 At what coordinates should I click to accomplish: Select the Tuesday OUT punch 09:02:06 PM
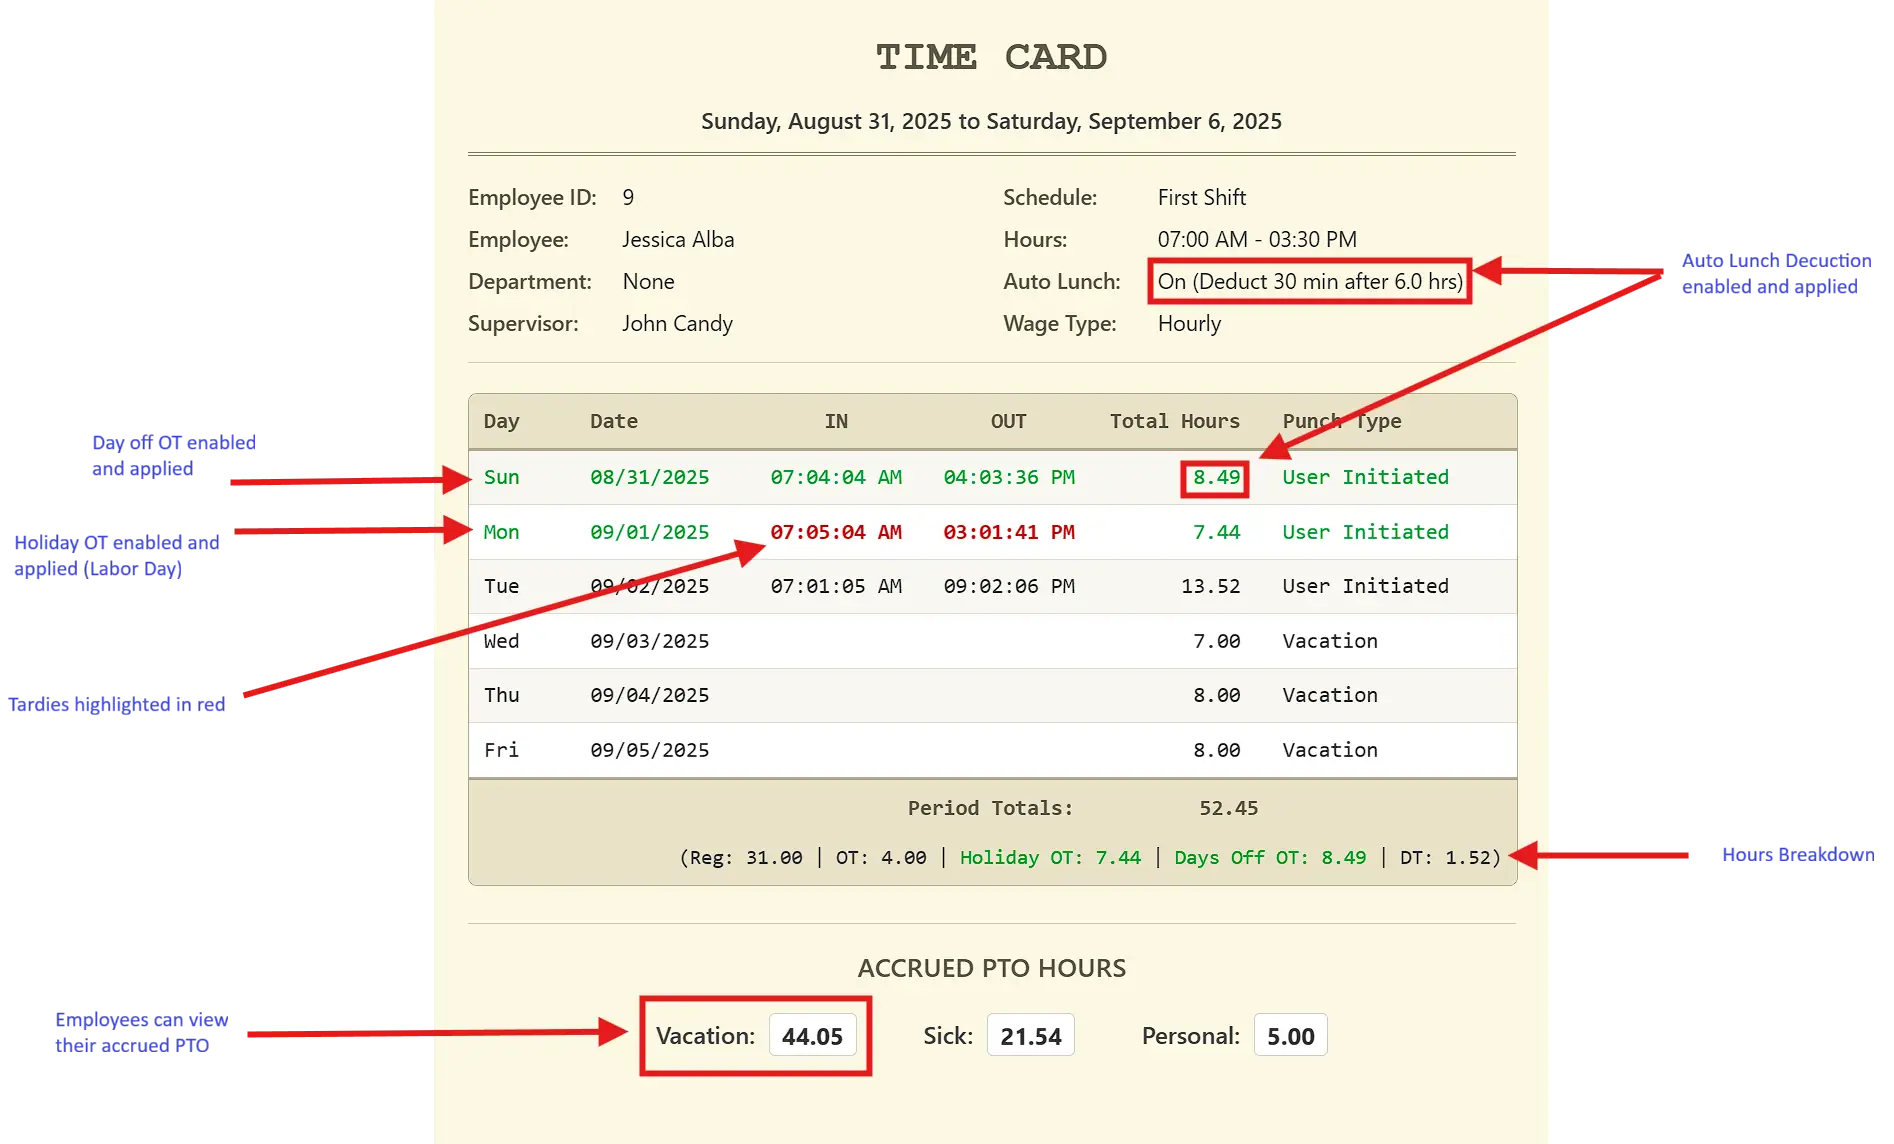[1008, 586]
